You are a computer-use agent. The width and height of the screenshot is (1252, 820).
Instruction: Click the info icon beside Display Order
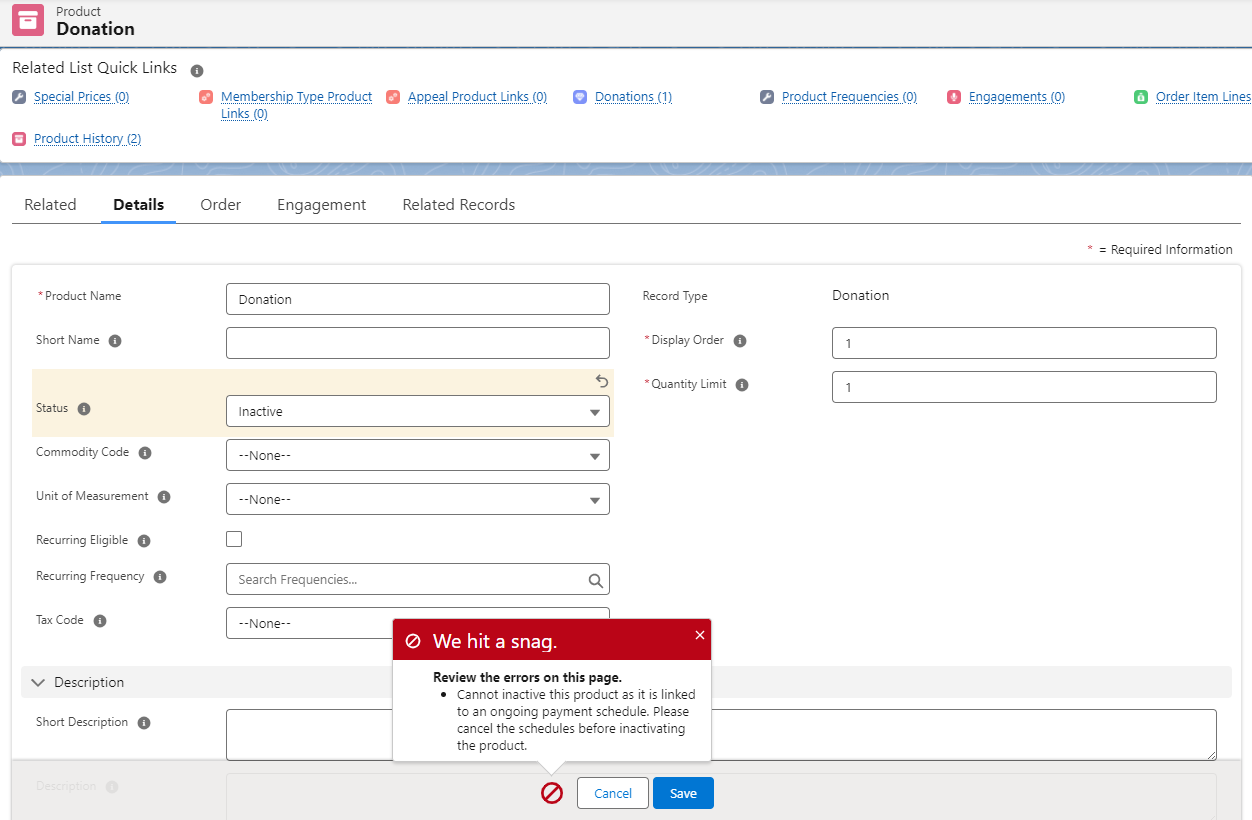pyautogui.click(x=740, y=341)
